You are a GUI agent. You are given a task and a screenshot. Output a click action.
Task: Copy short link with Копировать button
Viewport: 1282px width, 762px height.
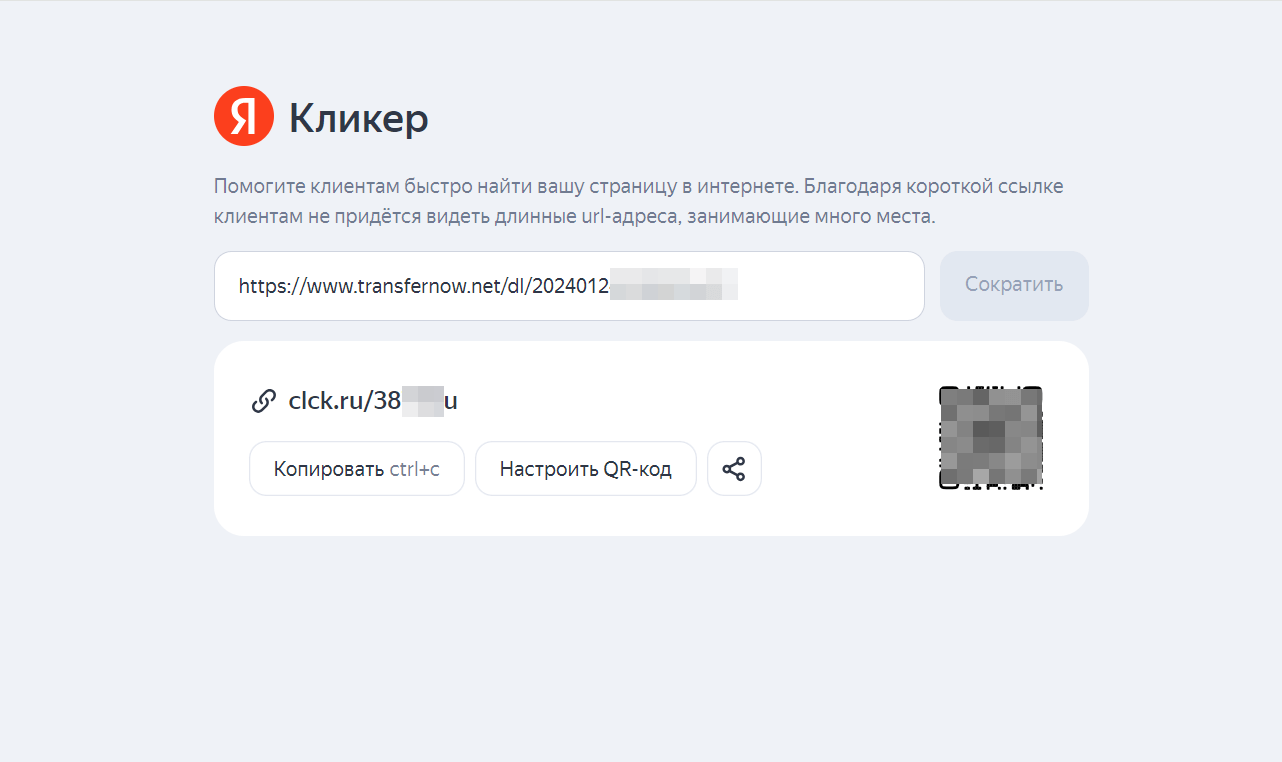click(357, 469)
